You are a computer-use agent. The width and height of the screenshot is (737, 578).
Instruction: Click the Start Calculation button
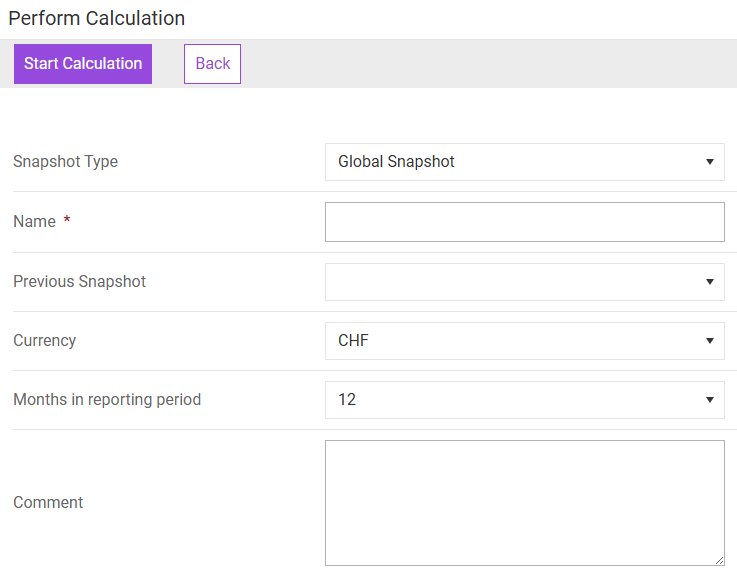click(83, 64)
